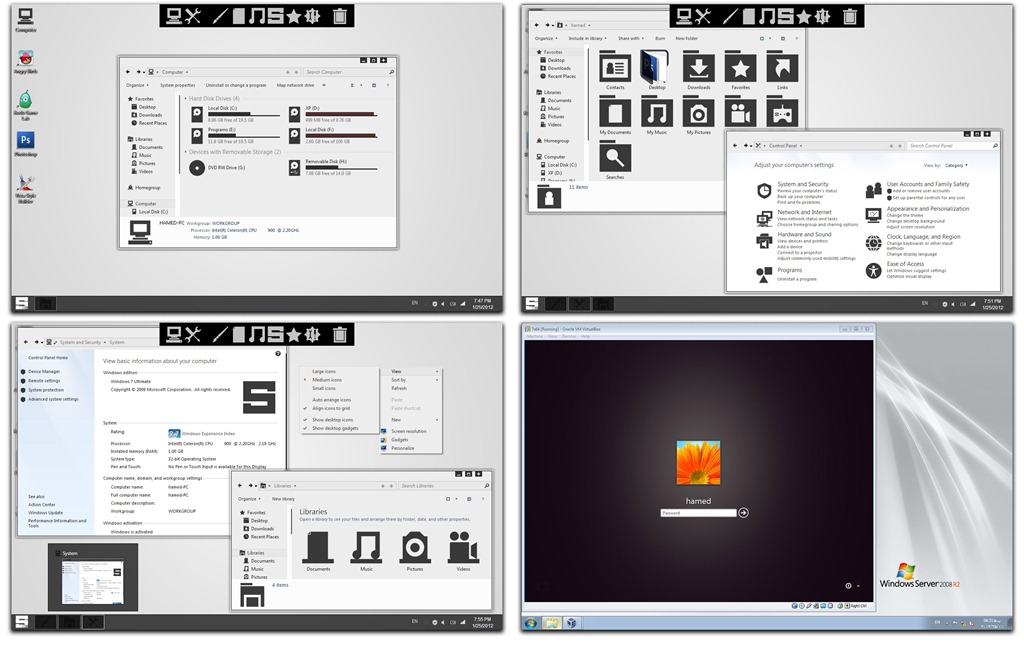The height and width of the screenshot is (647, 1024).
Task: Select the Removable Disk (H:) drive icon
Action: coord(295,168)
